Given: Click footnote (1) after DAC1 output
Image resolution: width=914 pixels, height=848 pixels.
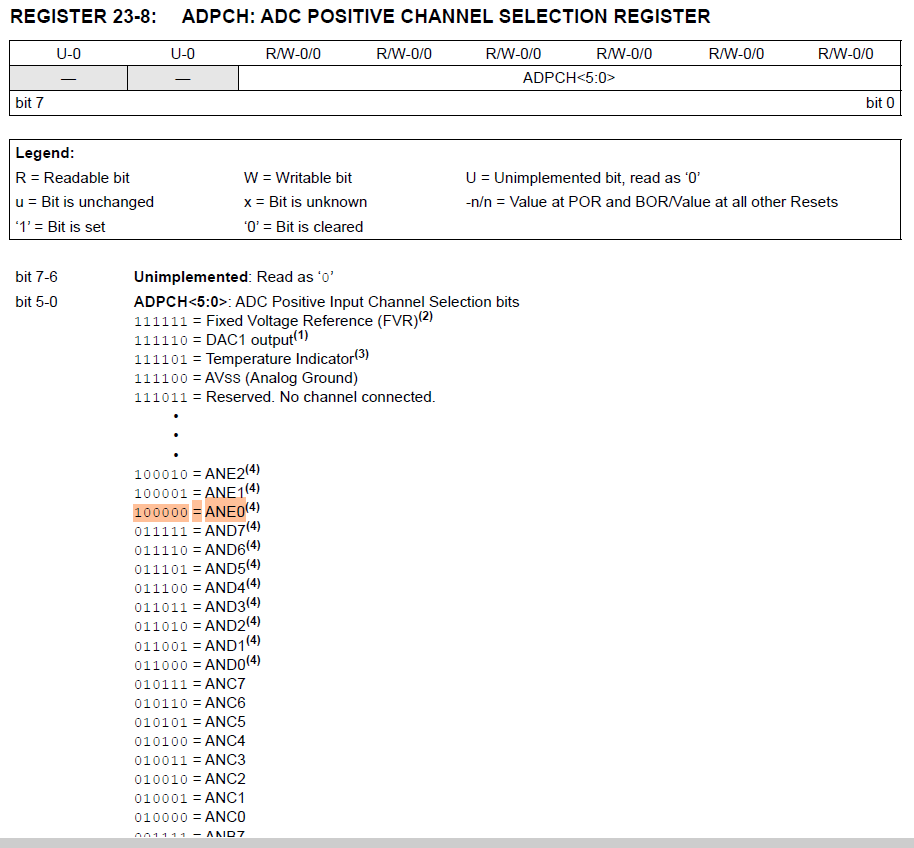Looking at the screenshot, I should point(301,336).
